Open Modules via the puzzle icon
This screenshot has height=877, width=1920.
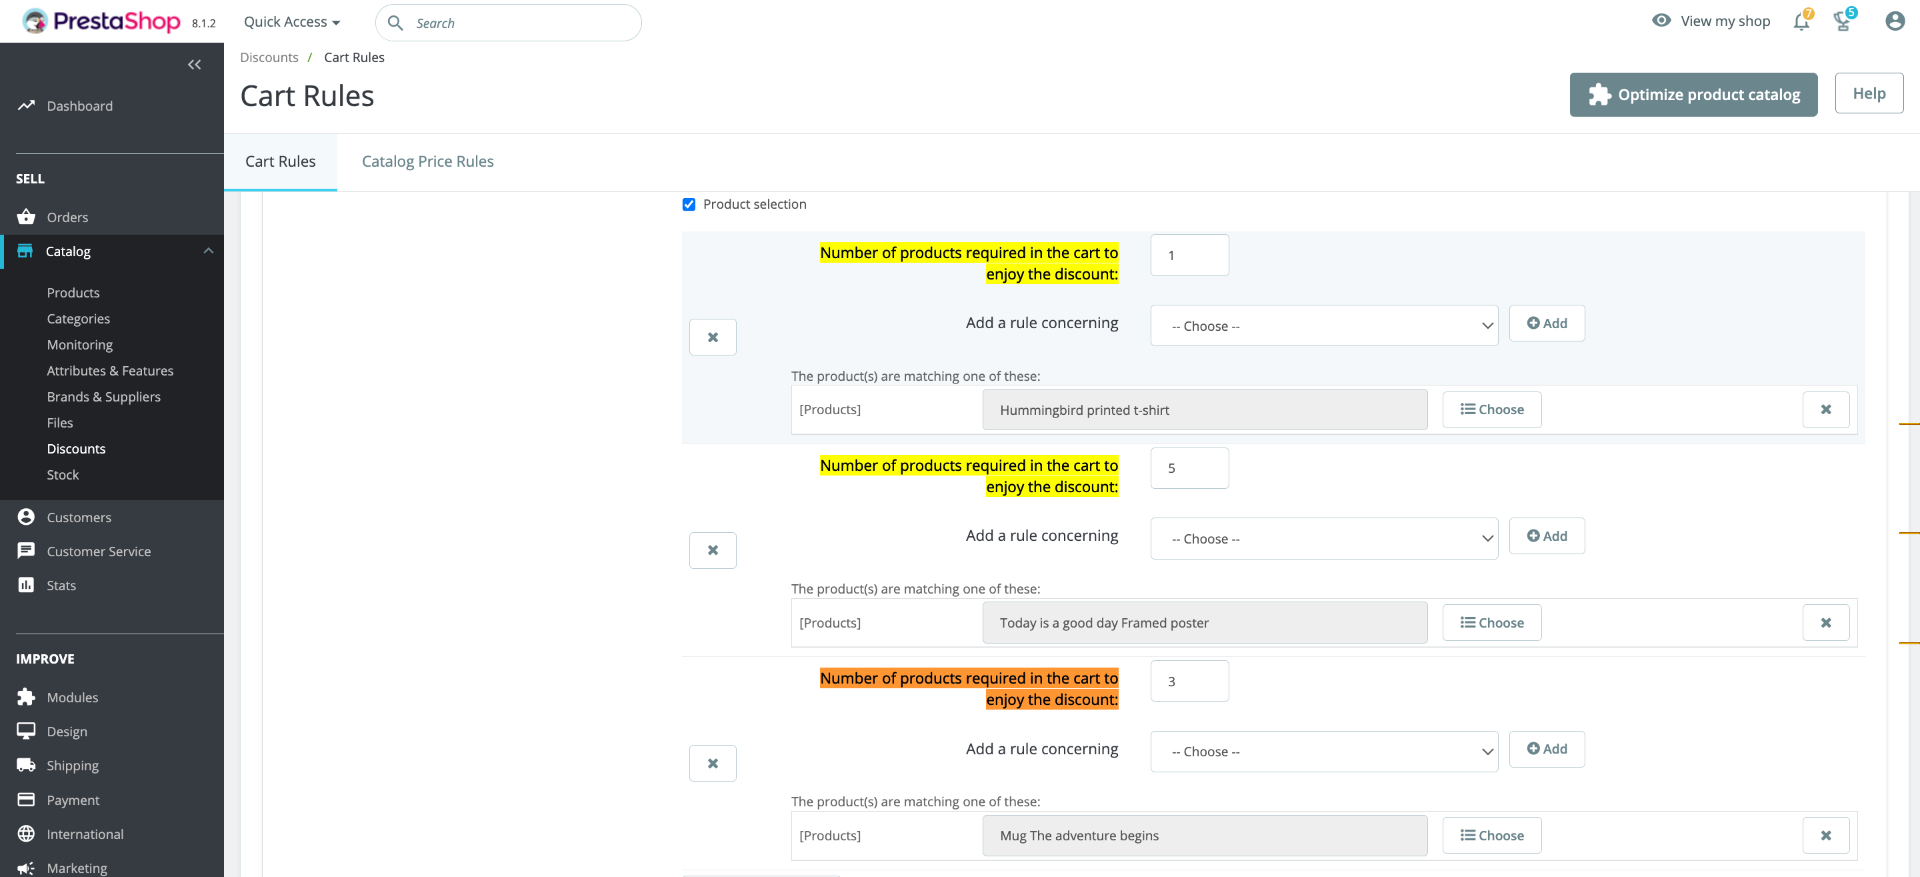[x=27, y=697]
